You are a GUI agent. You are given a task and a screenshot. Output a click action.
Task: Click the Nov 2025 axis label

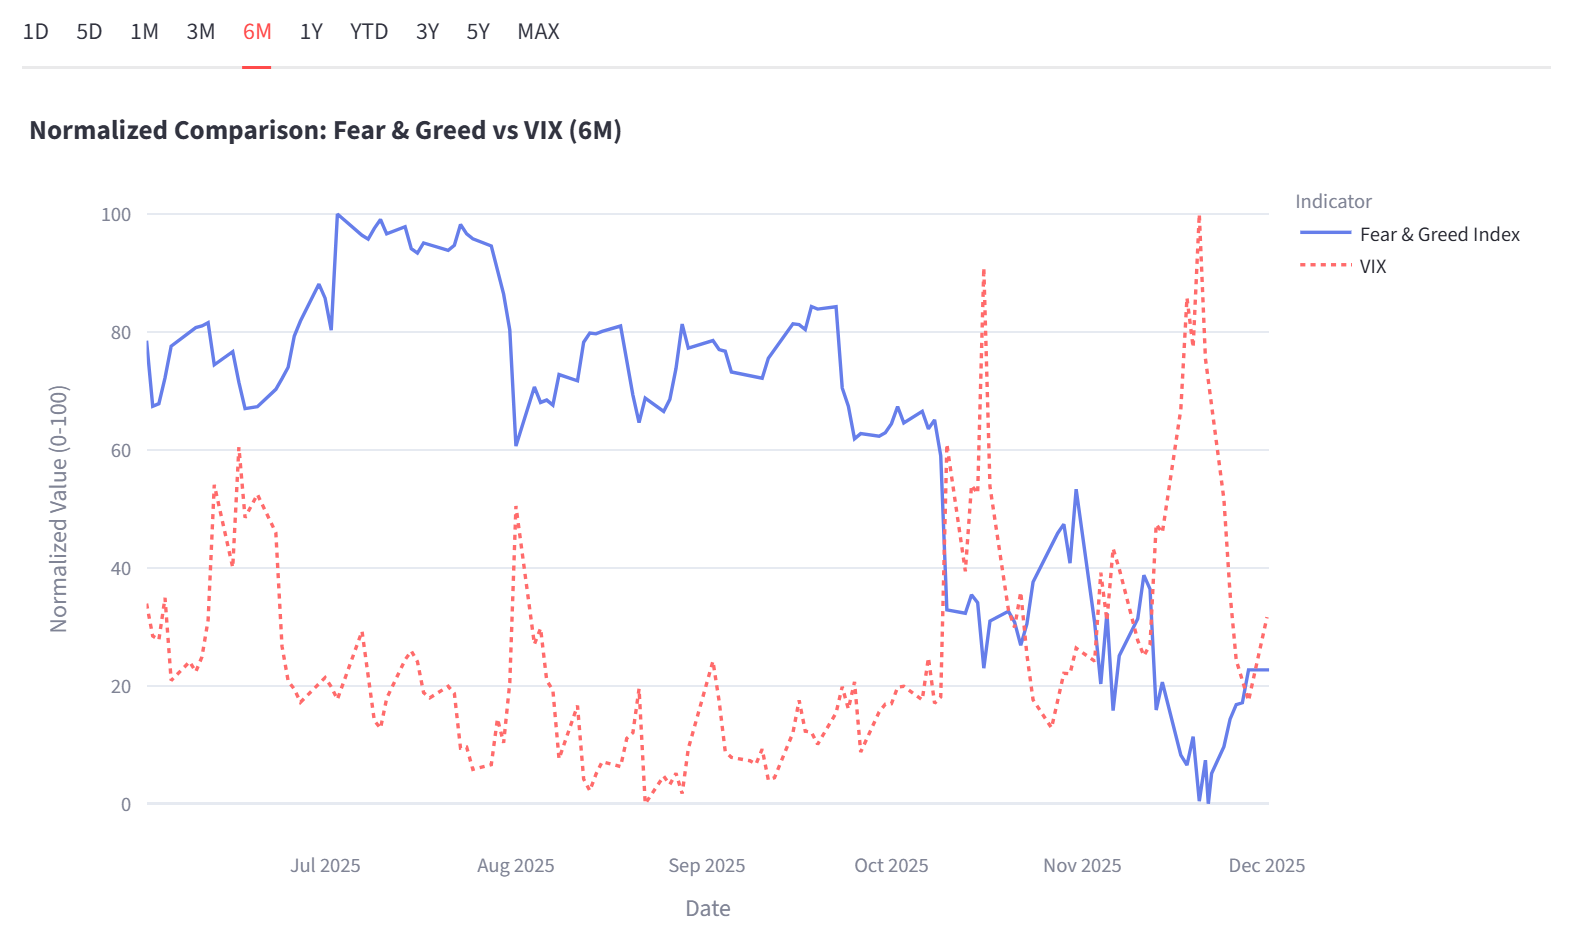click(1082, 866)
